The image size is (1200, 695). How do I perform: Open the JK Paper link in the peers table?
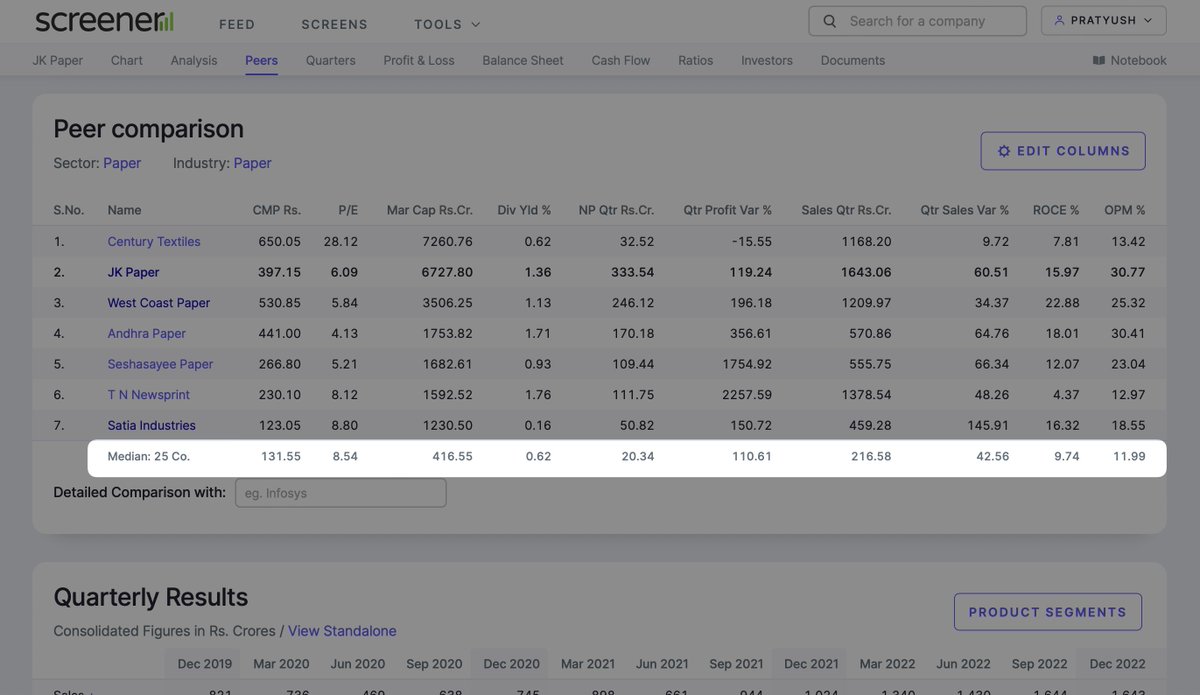click(x=133, y=272)
